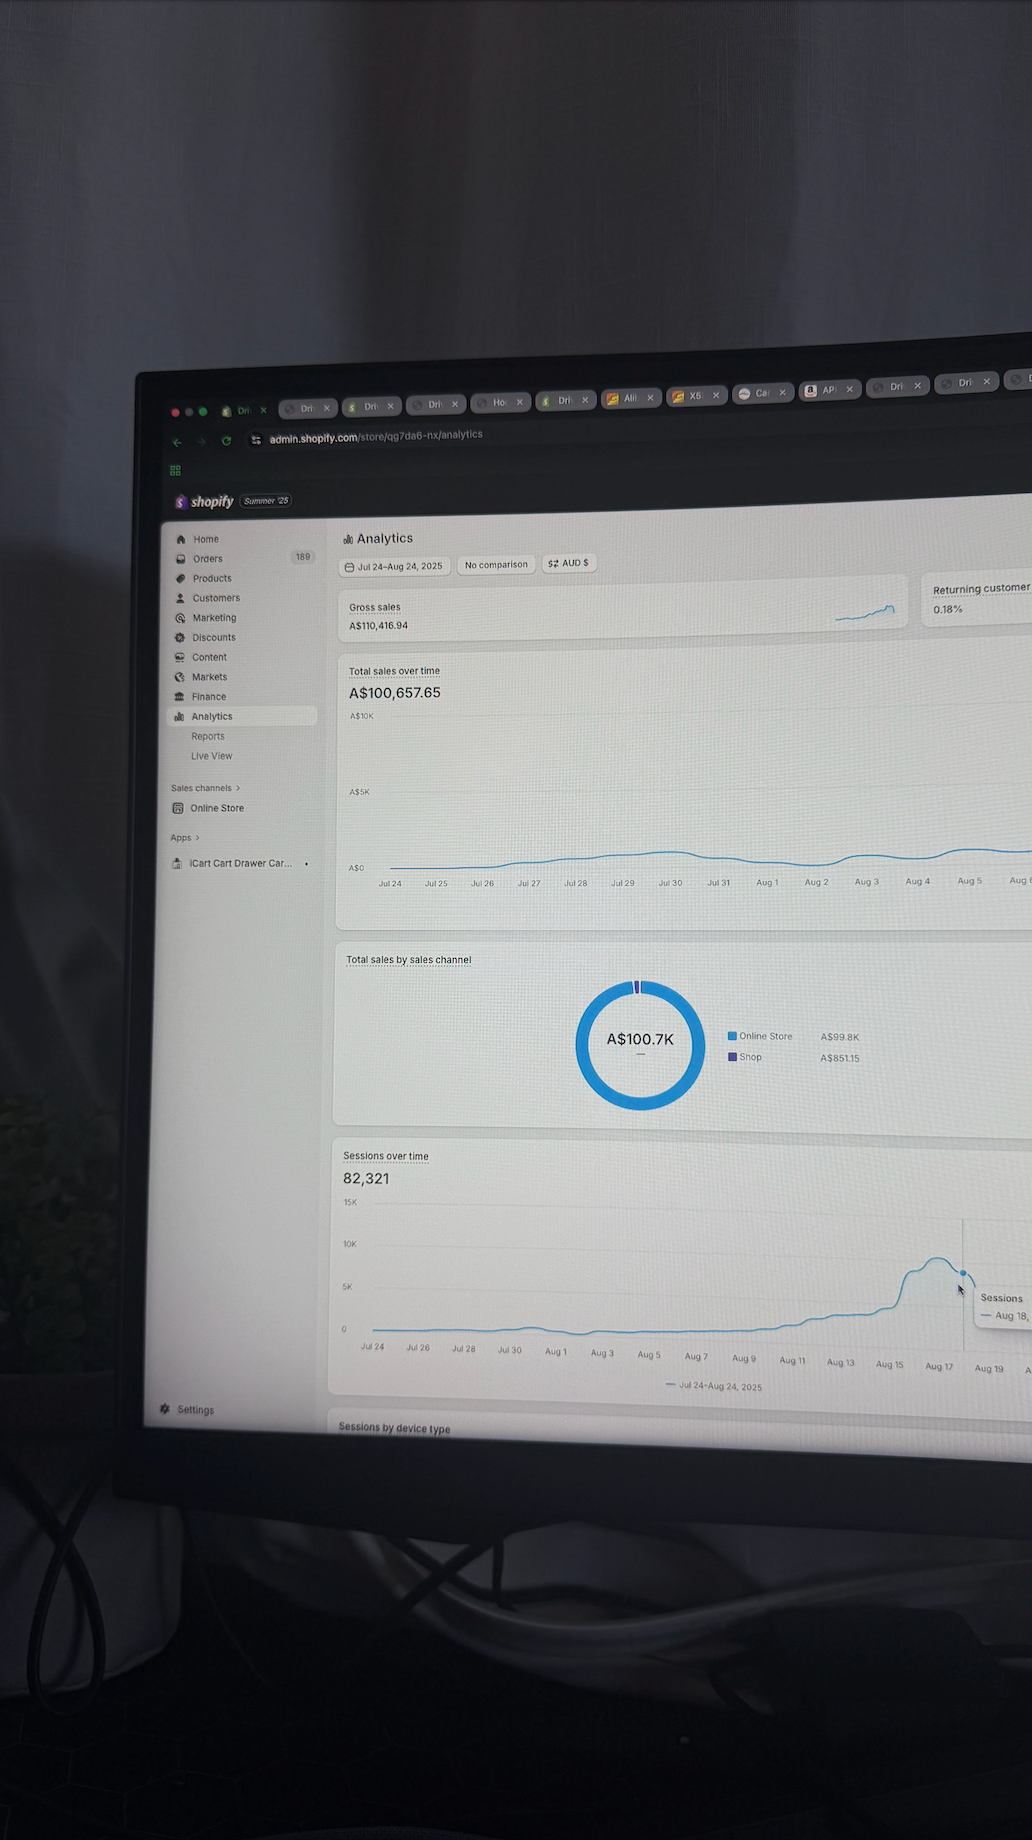Open the Returning customer rate card title
The width and height of the screenshot is (1032, 1840).
pos(981,589)
